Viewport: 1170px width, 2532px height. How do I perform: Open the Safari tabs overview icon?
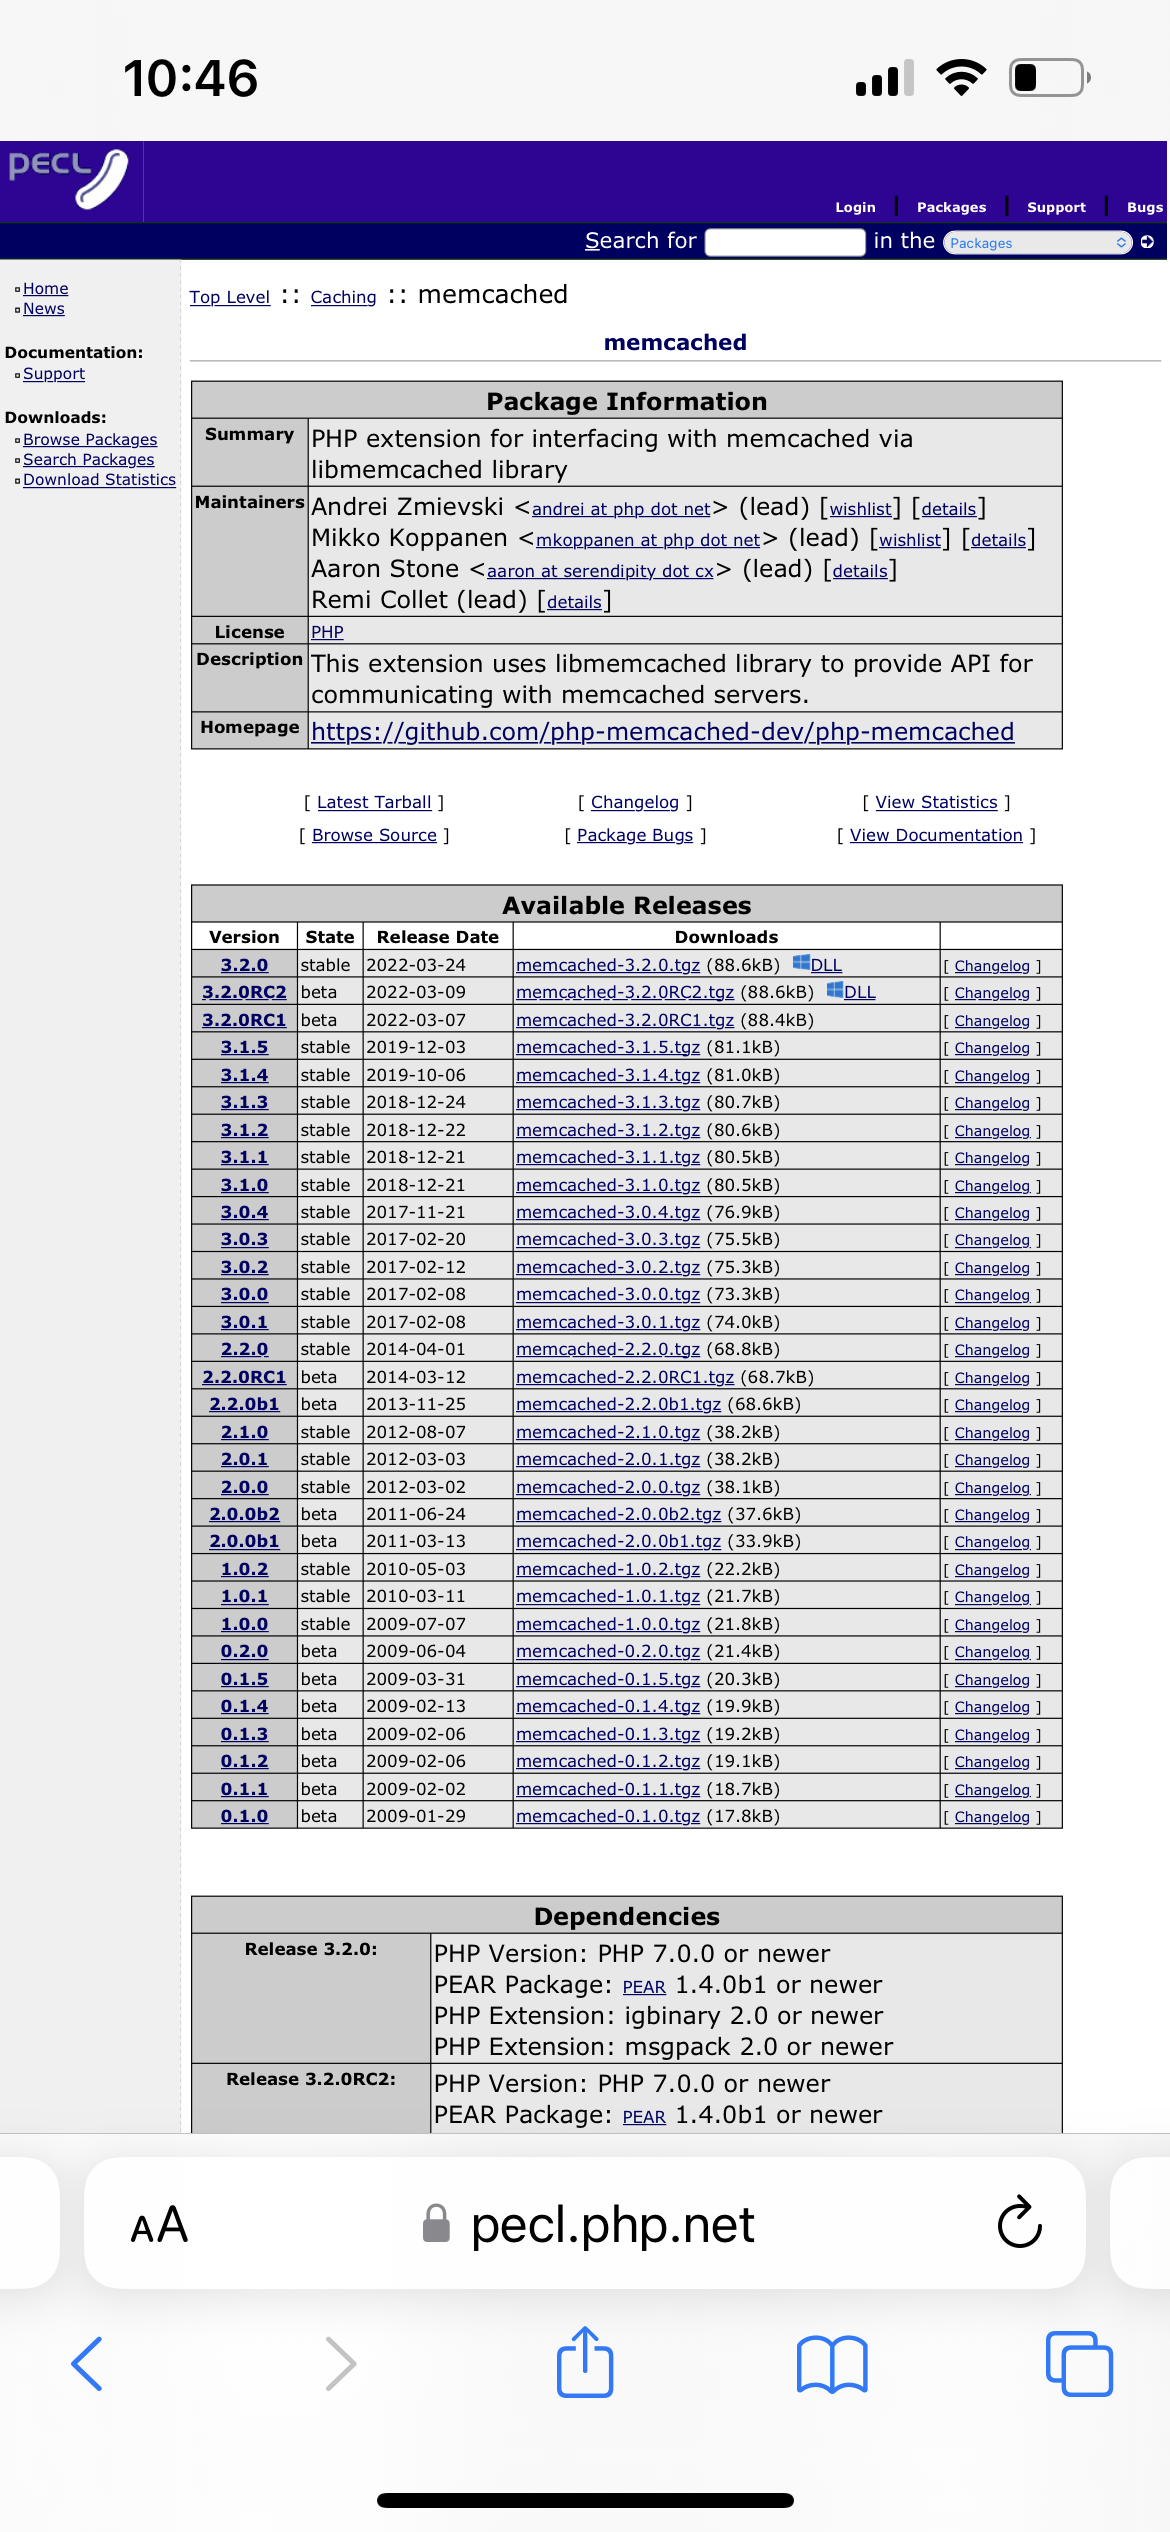tap(1078, 2364)
